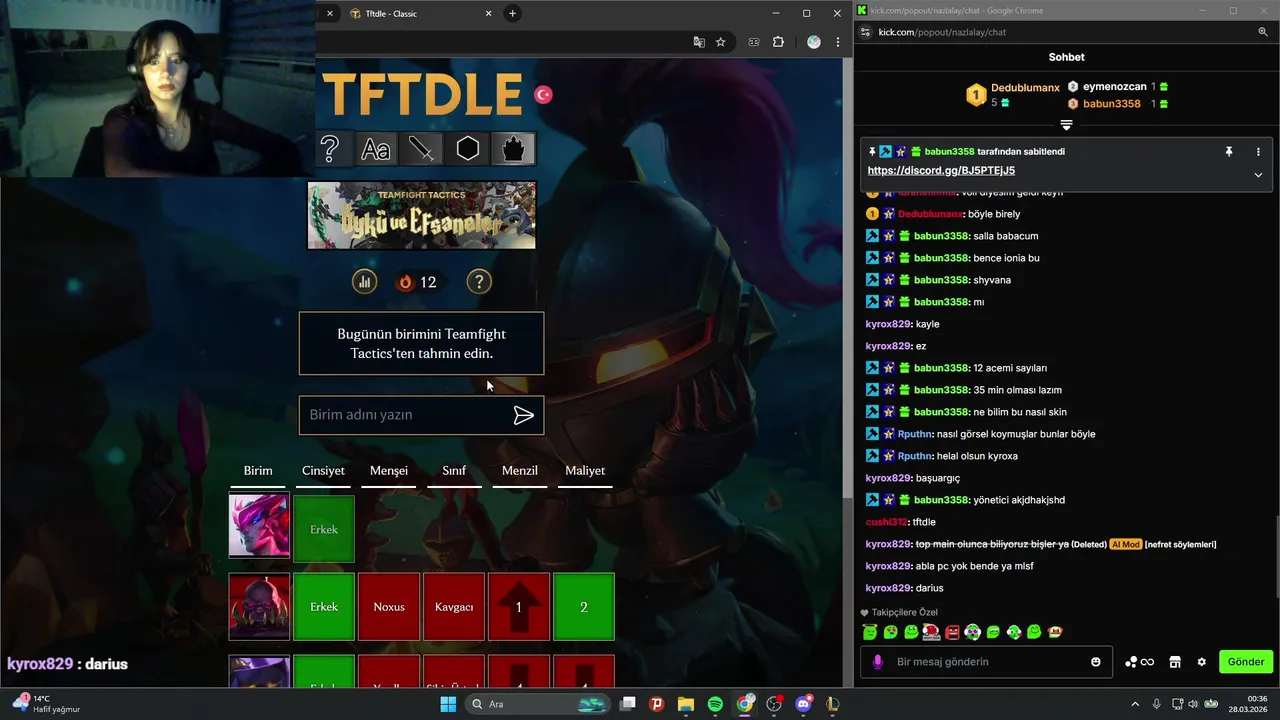Click babun3358 in the top gifters leaderboard
1280x720 pixels.
coord(1111,104)
